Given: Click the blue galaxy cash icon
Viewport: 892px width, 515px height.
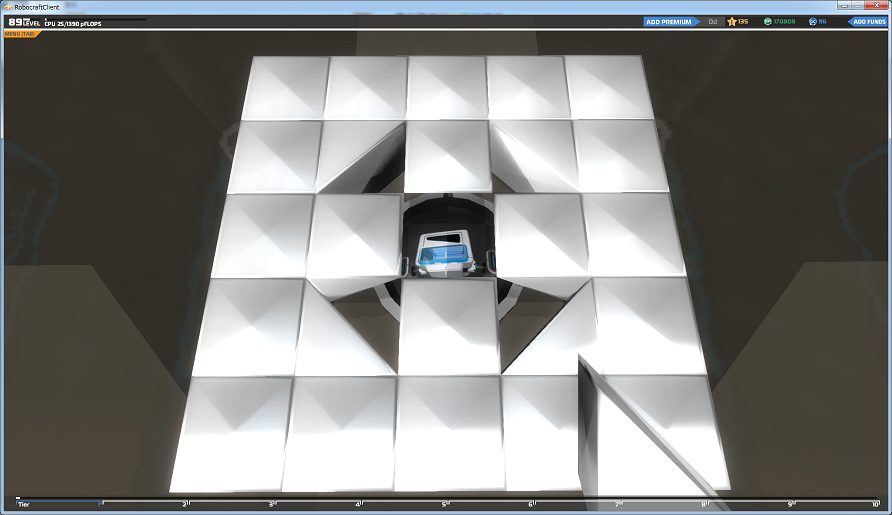Looking at the screenshot, I should (812, 22).
